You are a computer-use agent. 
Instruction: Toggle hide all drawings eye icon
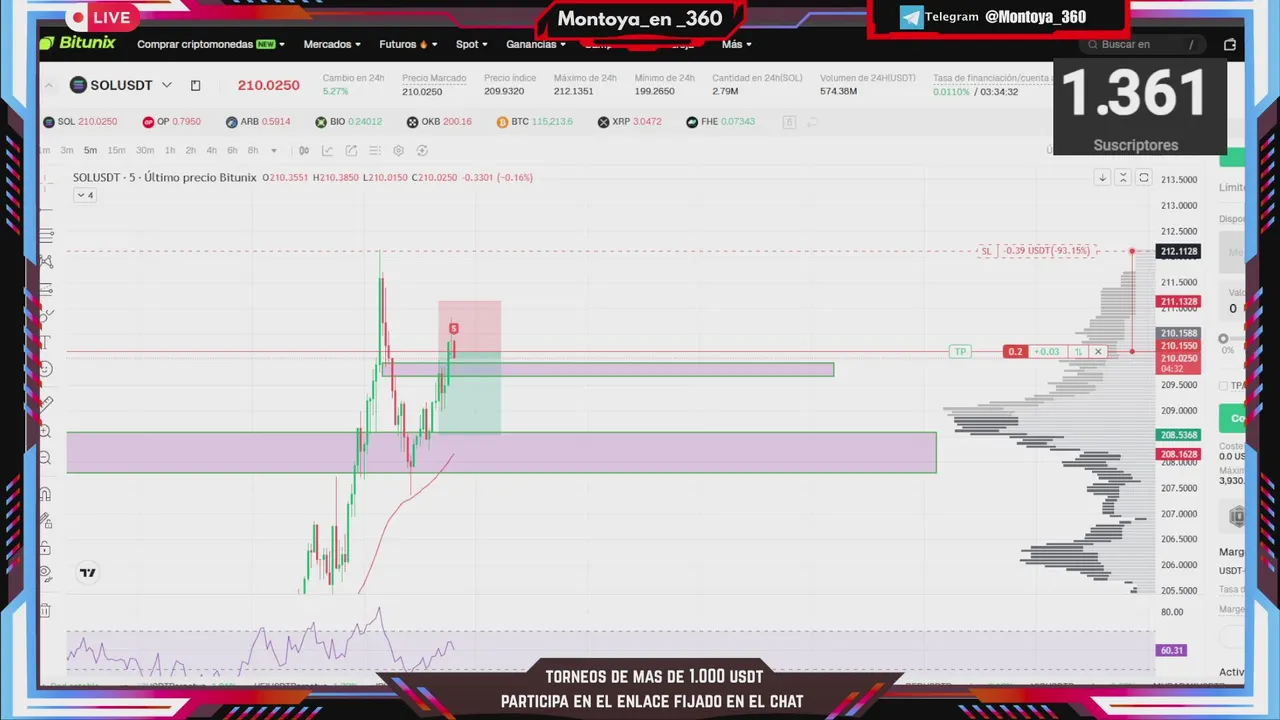(46, 574)
